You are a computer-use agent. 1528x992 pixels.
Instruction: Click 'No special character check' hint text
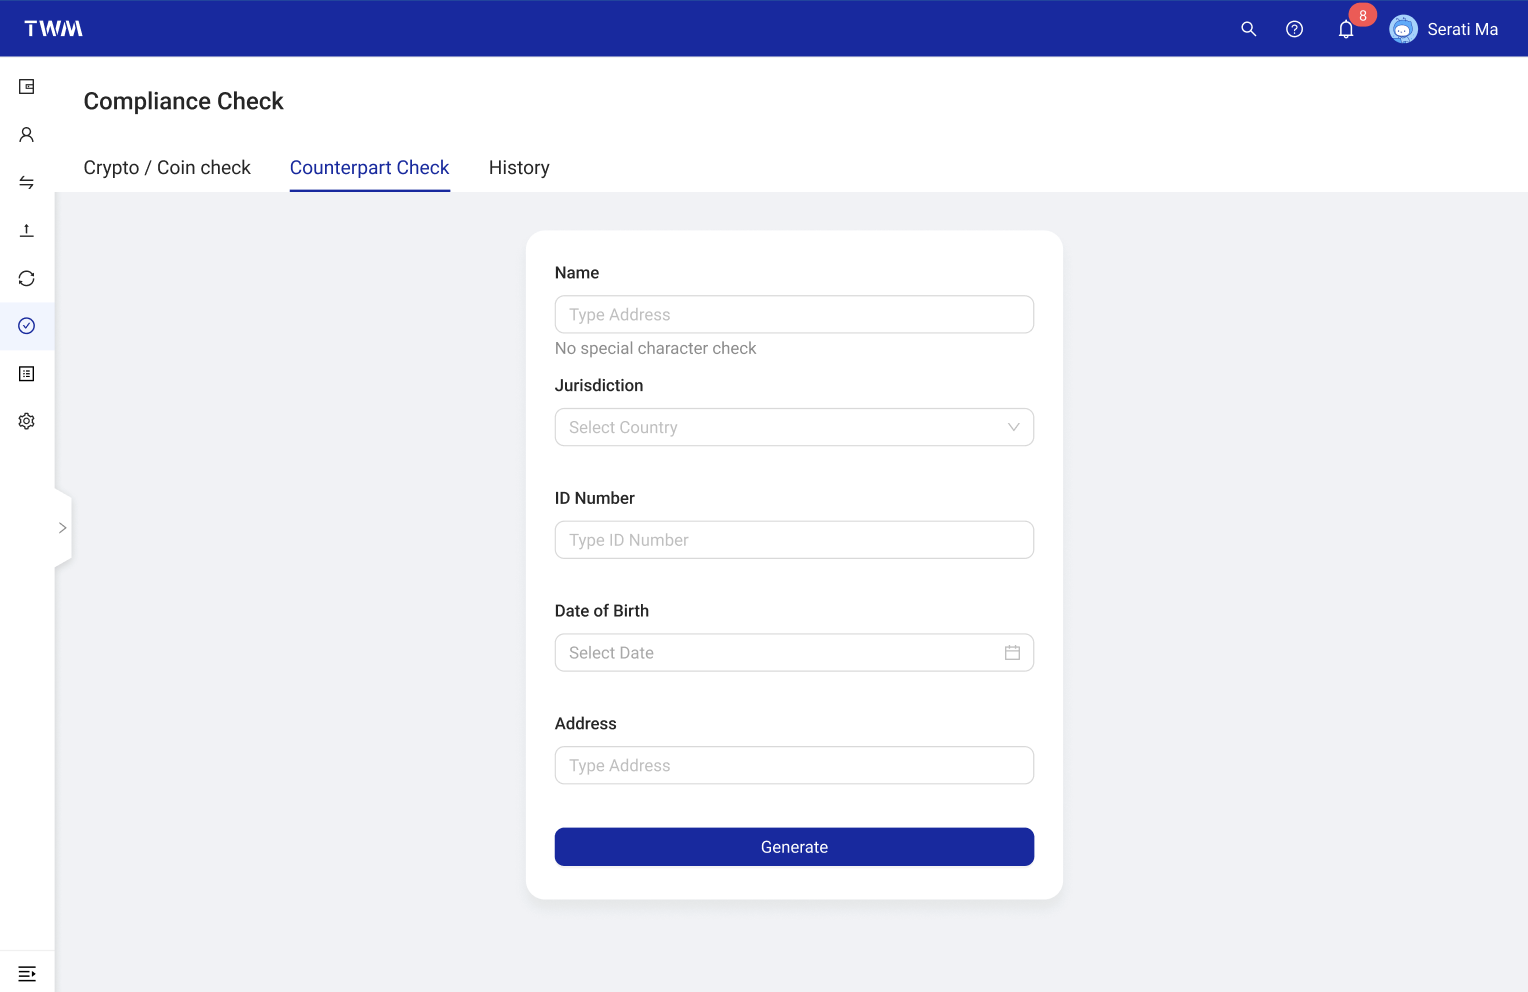(655, 348)
